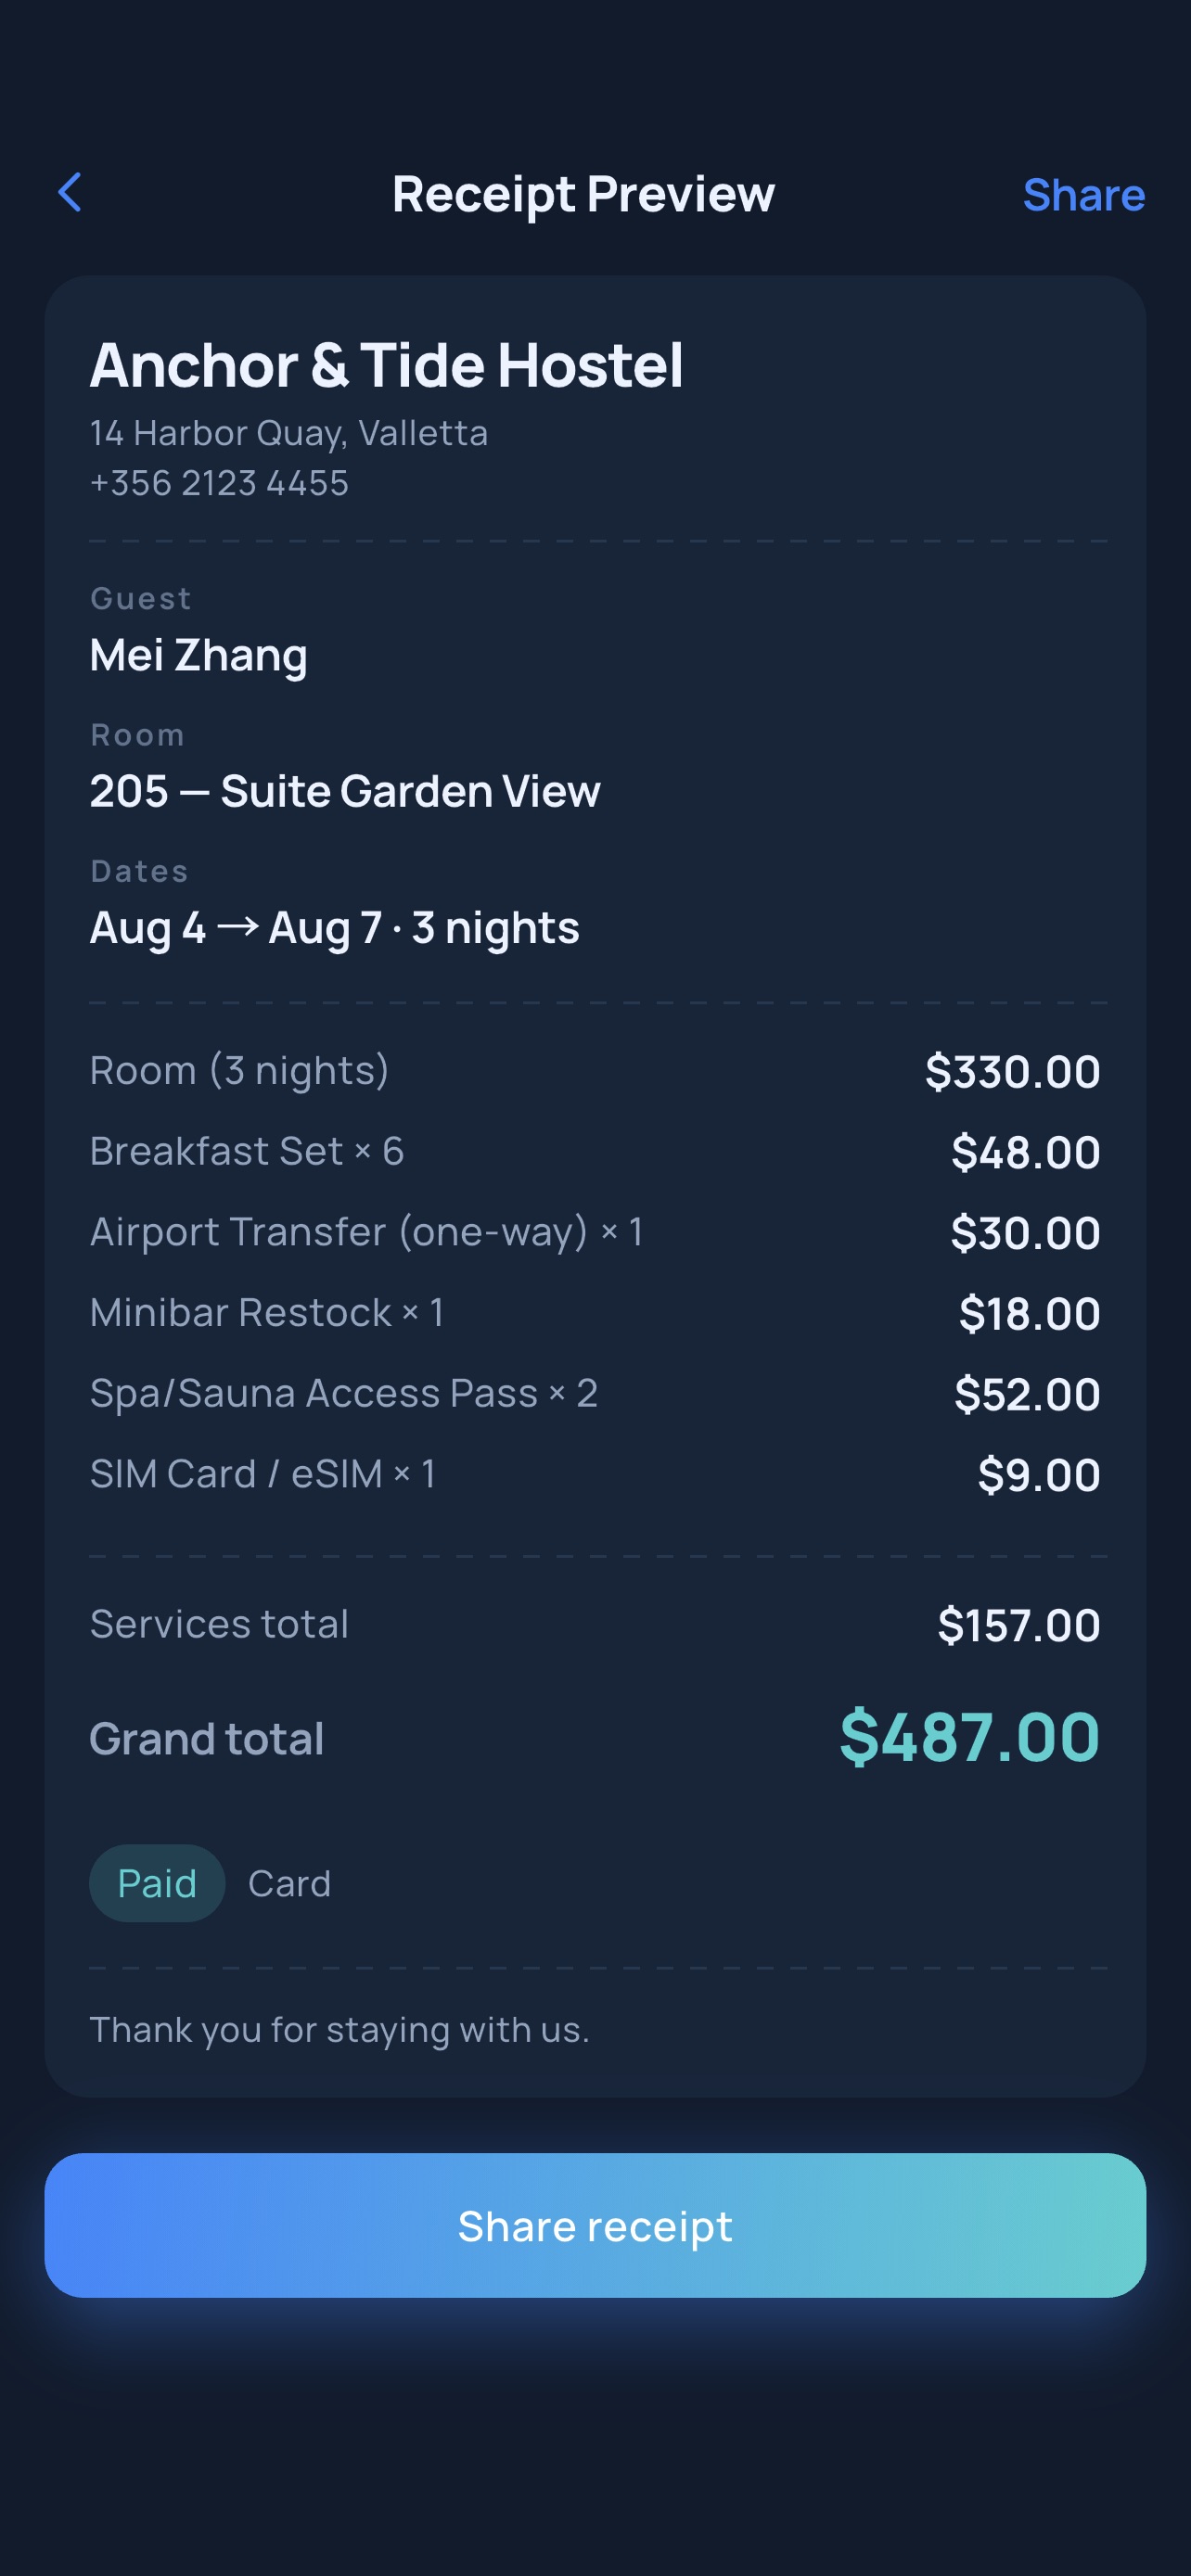Tap the Breakfast Set × 6 line
1191x2576 pixels.
(595, 1151)
